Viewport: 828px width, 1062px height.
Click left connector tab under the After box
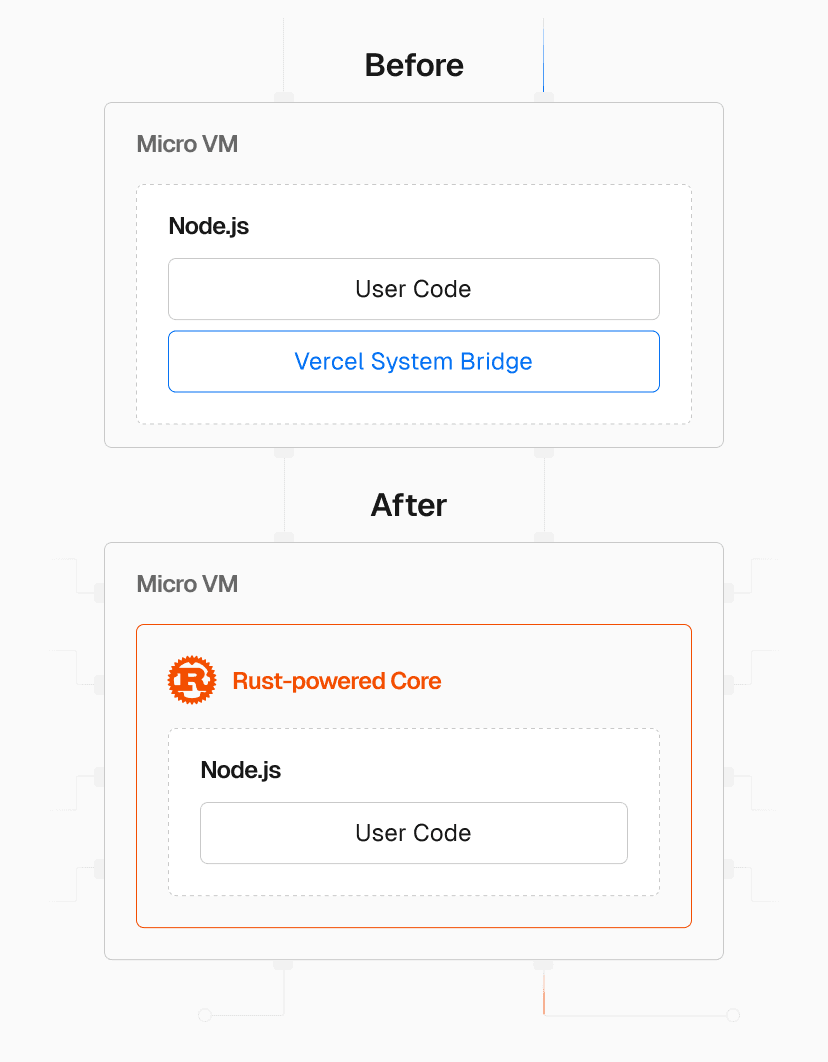click(284, 965)
